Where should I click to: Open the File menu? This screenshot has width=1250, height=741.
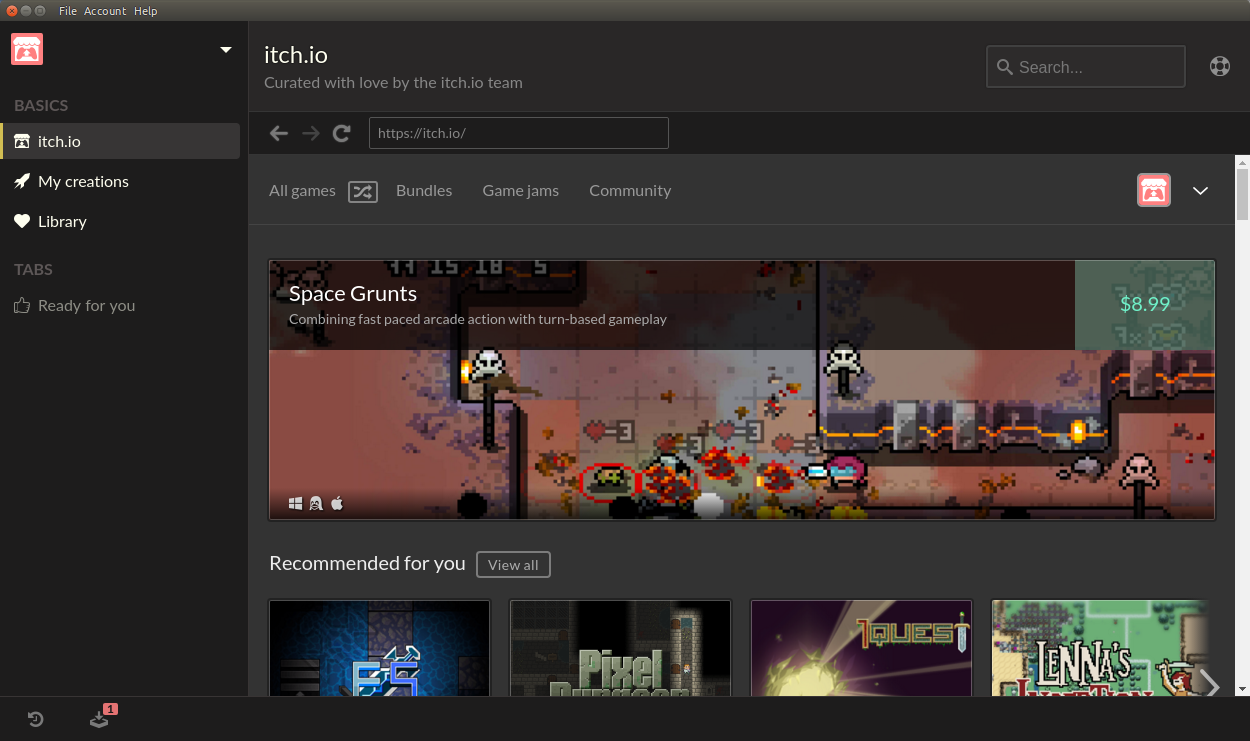click(x=68, y=11)
